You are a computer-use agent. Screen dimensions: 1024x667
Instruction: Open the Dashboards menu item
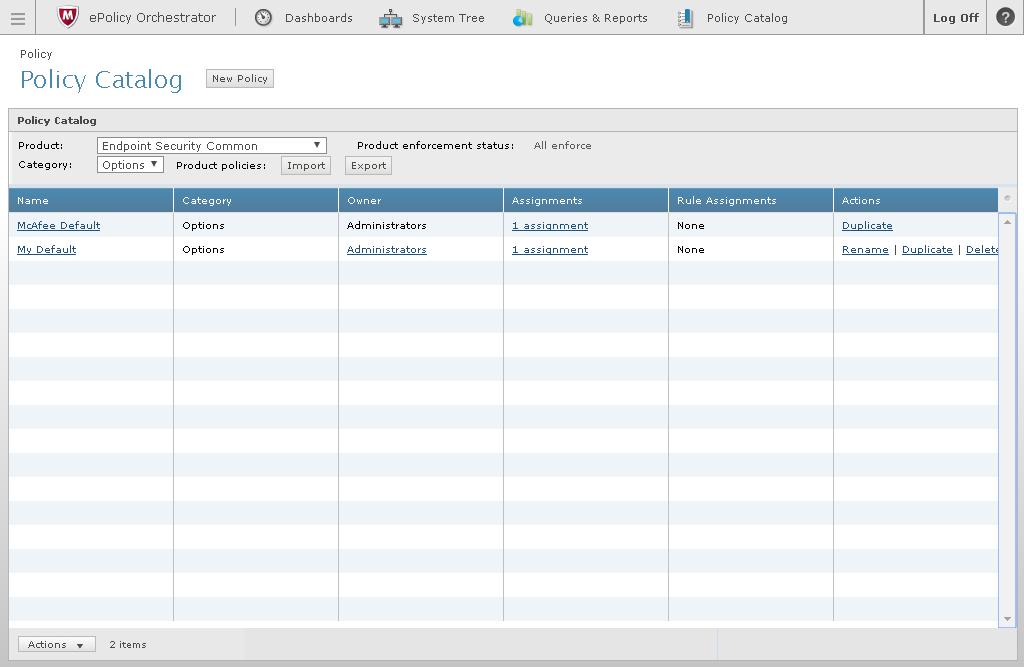coord(319,18)
